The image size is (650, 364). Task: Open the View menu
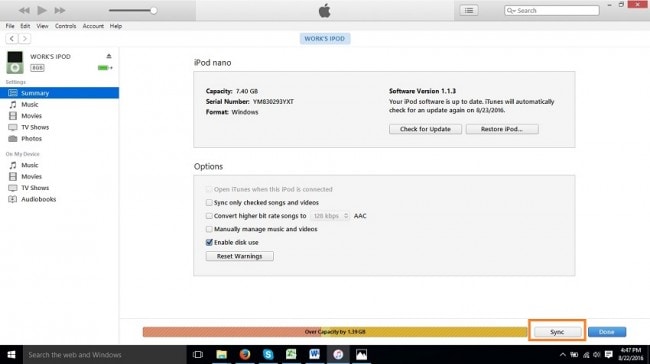[42, 26]
